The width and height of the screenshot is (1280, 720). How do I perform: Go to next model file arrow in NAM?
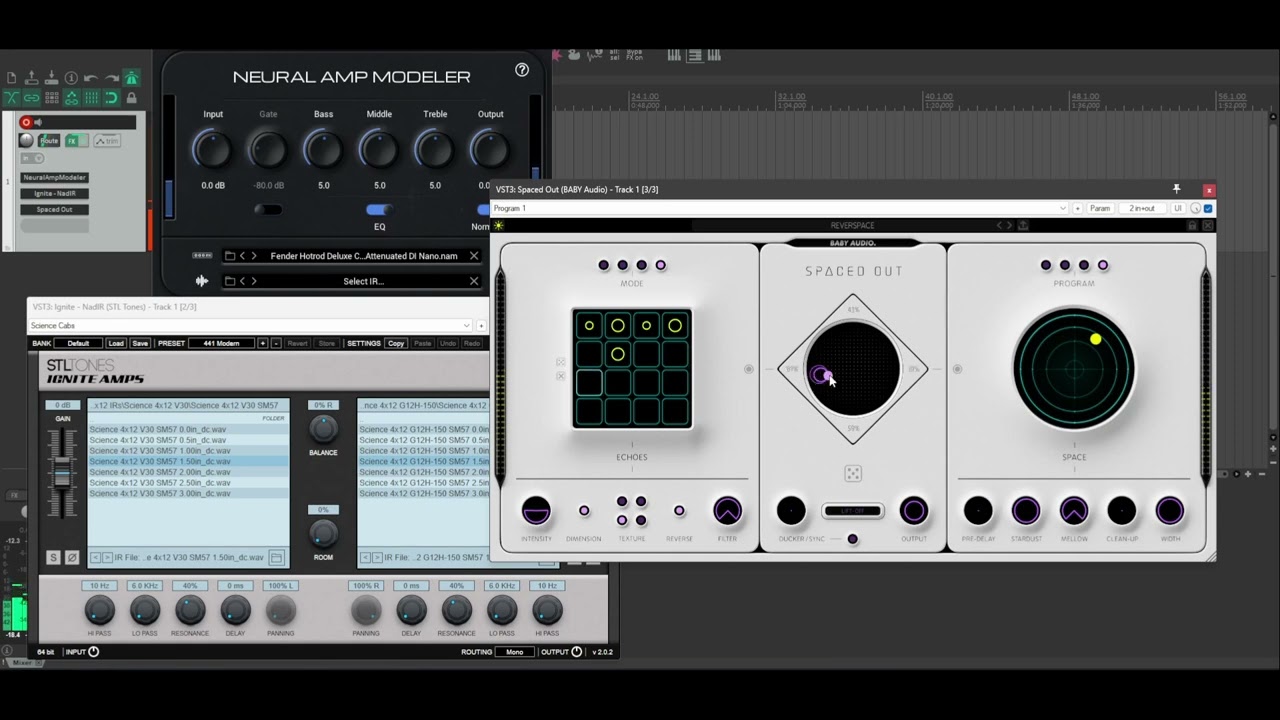point(254,256)
